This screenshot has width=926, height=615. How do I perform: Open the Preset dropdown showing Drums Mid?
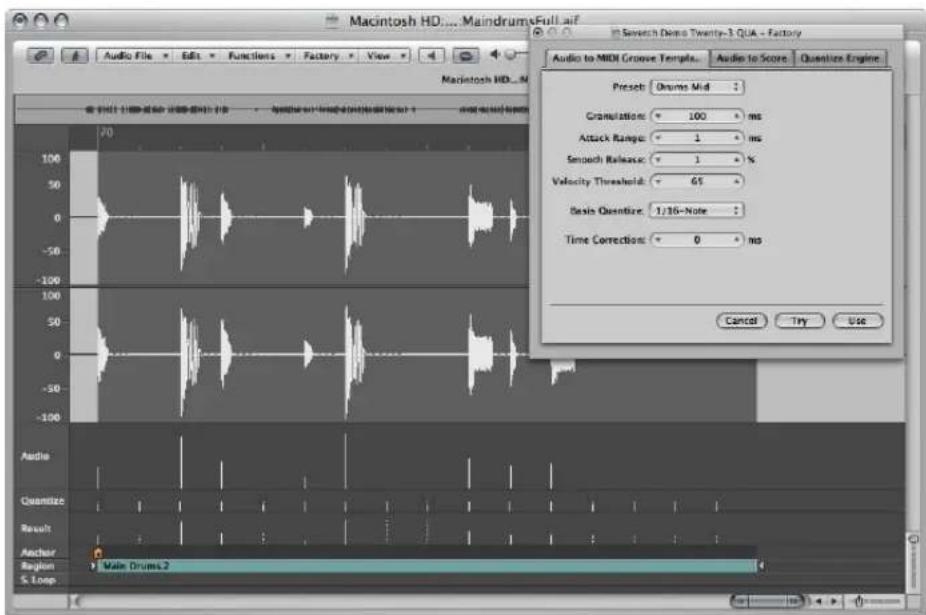[x=697, y=87]
